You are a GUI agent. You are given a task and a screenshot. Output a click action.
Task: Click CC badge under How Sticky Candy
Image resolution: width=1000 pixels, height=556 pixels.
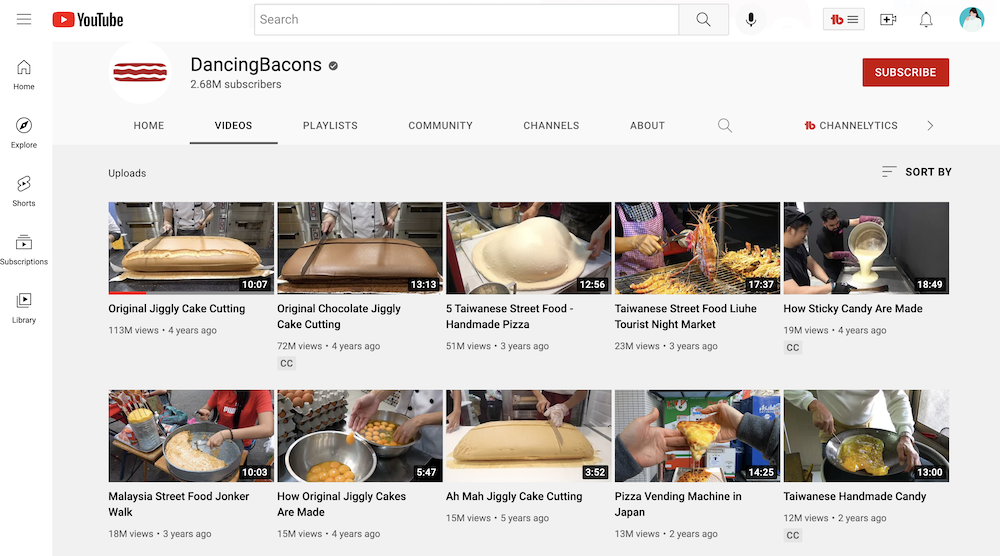792,348
